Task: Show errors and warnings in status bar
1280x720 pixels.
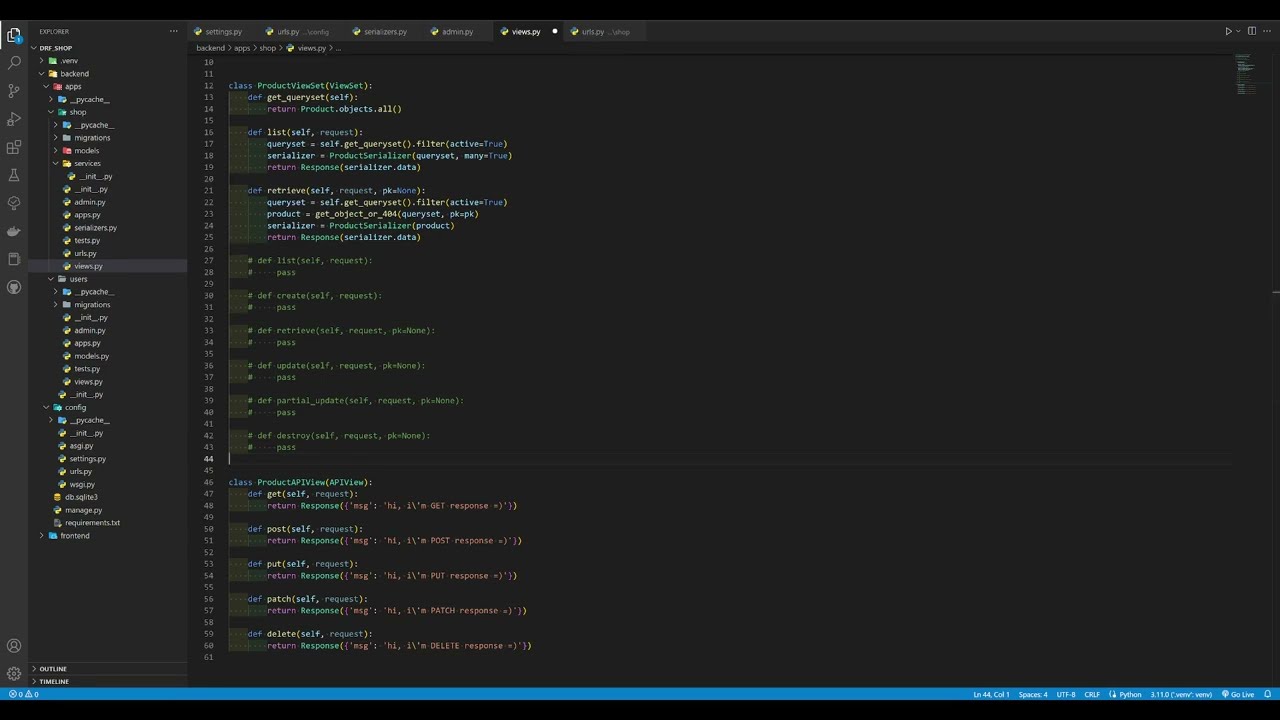Action: (24, 694)
